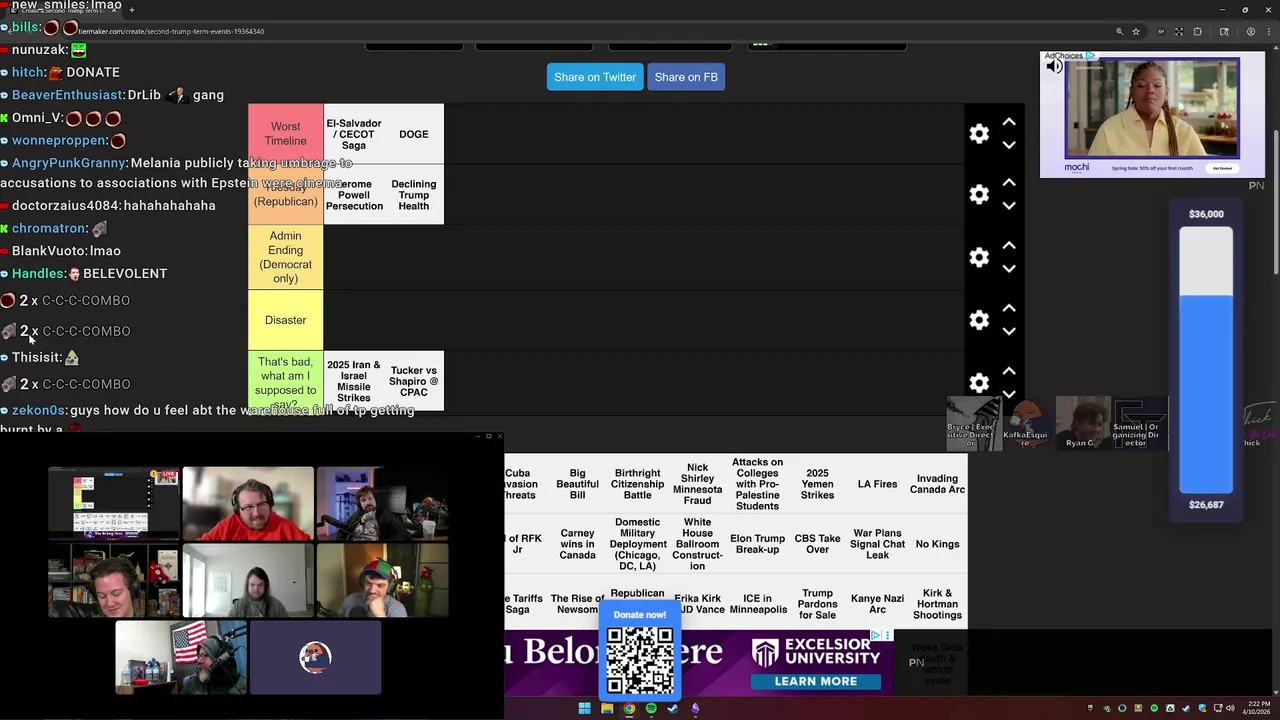Select El-Salvador / CECOT Saga tile
Image resolution: width=1280 pixels, height=720 pixels.
click(x=354, y=134)
